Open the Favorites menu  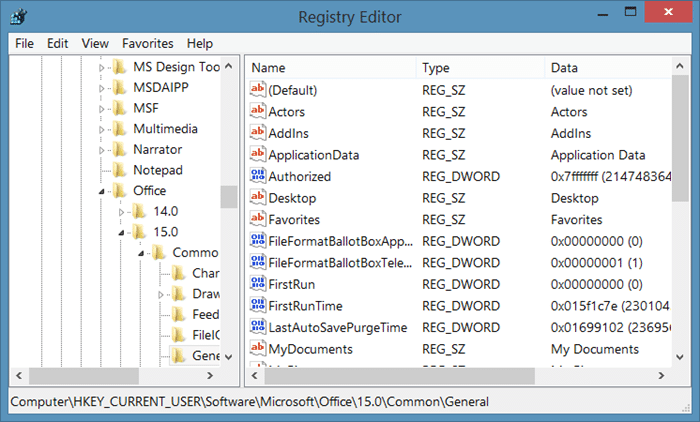(x=147, y=43)
